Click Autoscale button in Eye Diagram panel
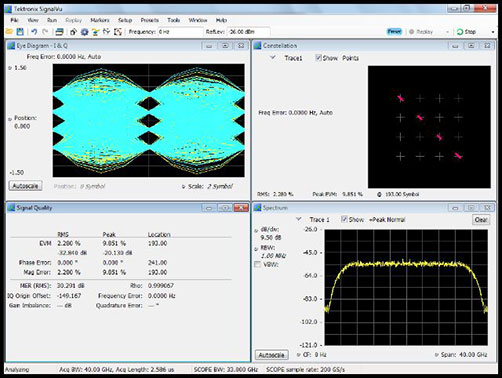 tap(25, 186)
